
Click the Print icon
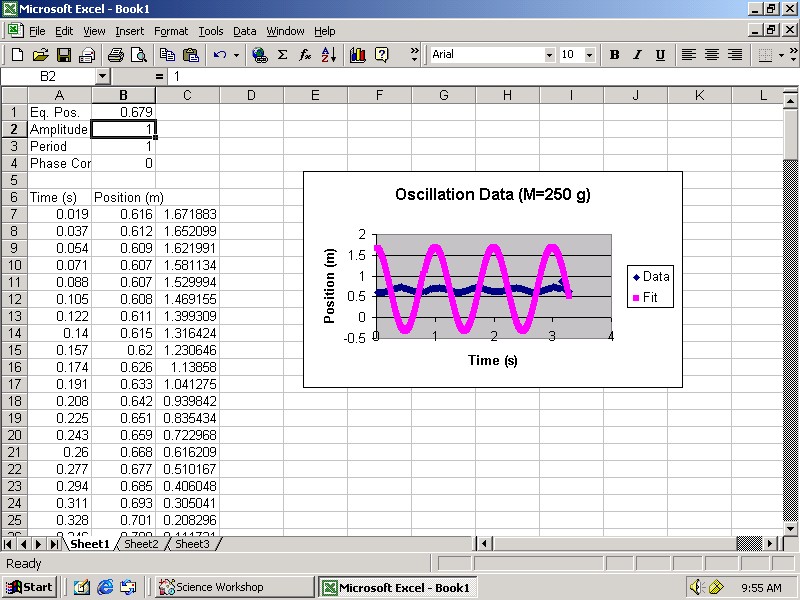click(115, 55)
